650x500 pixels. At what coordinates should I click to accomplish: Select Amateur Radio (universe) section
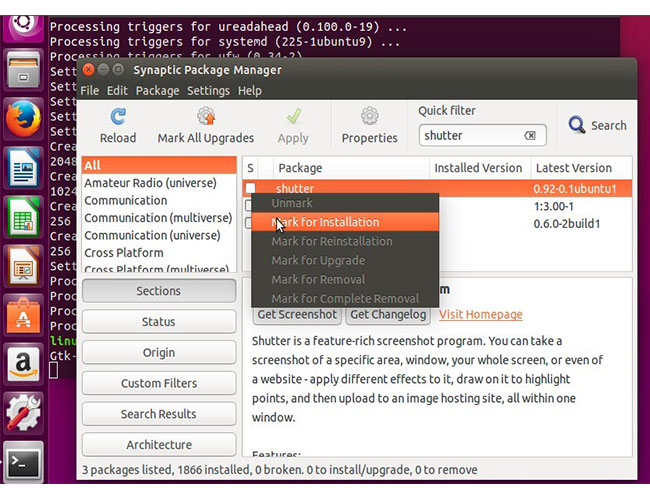tap(159, 183)
